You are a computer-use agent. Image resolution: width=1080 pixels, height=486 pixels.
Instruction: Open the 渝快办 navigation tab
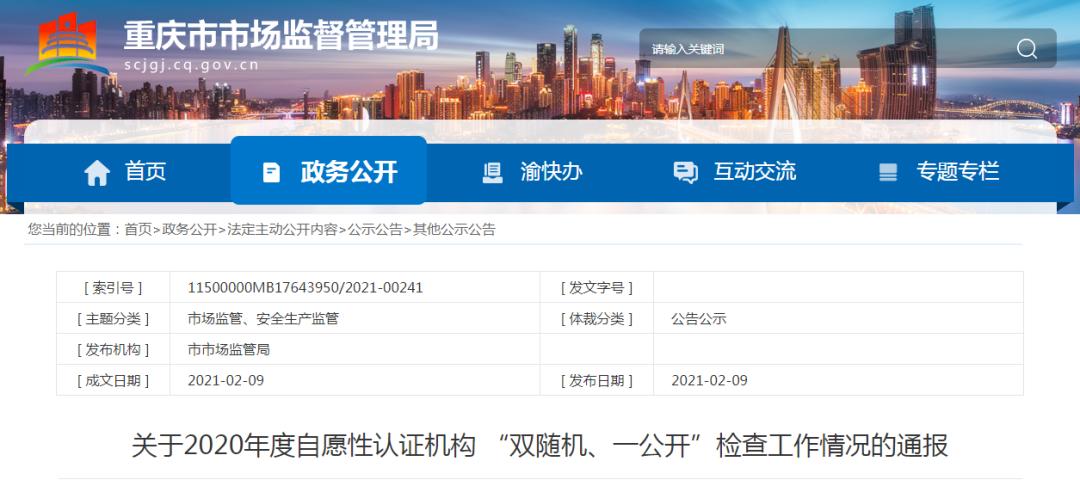coord(532,172)
